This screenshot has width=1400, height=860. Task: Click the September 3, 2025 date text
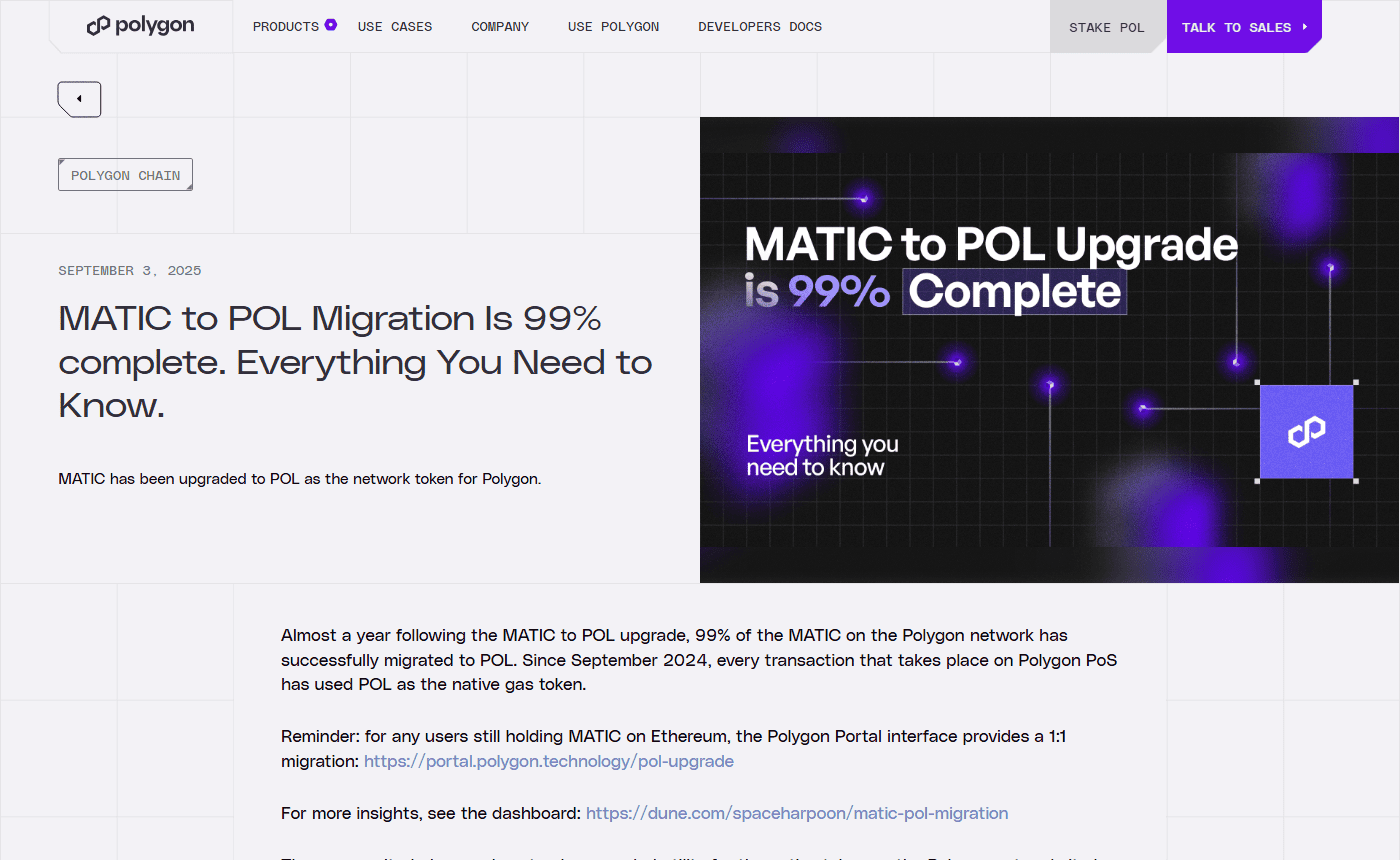point(130,271)
